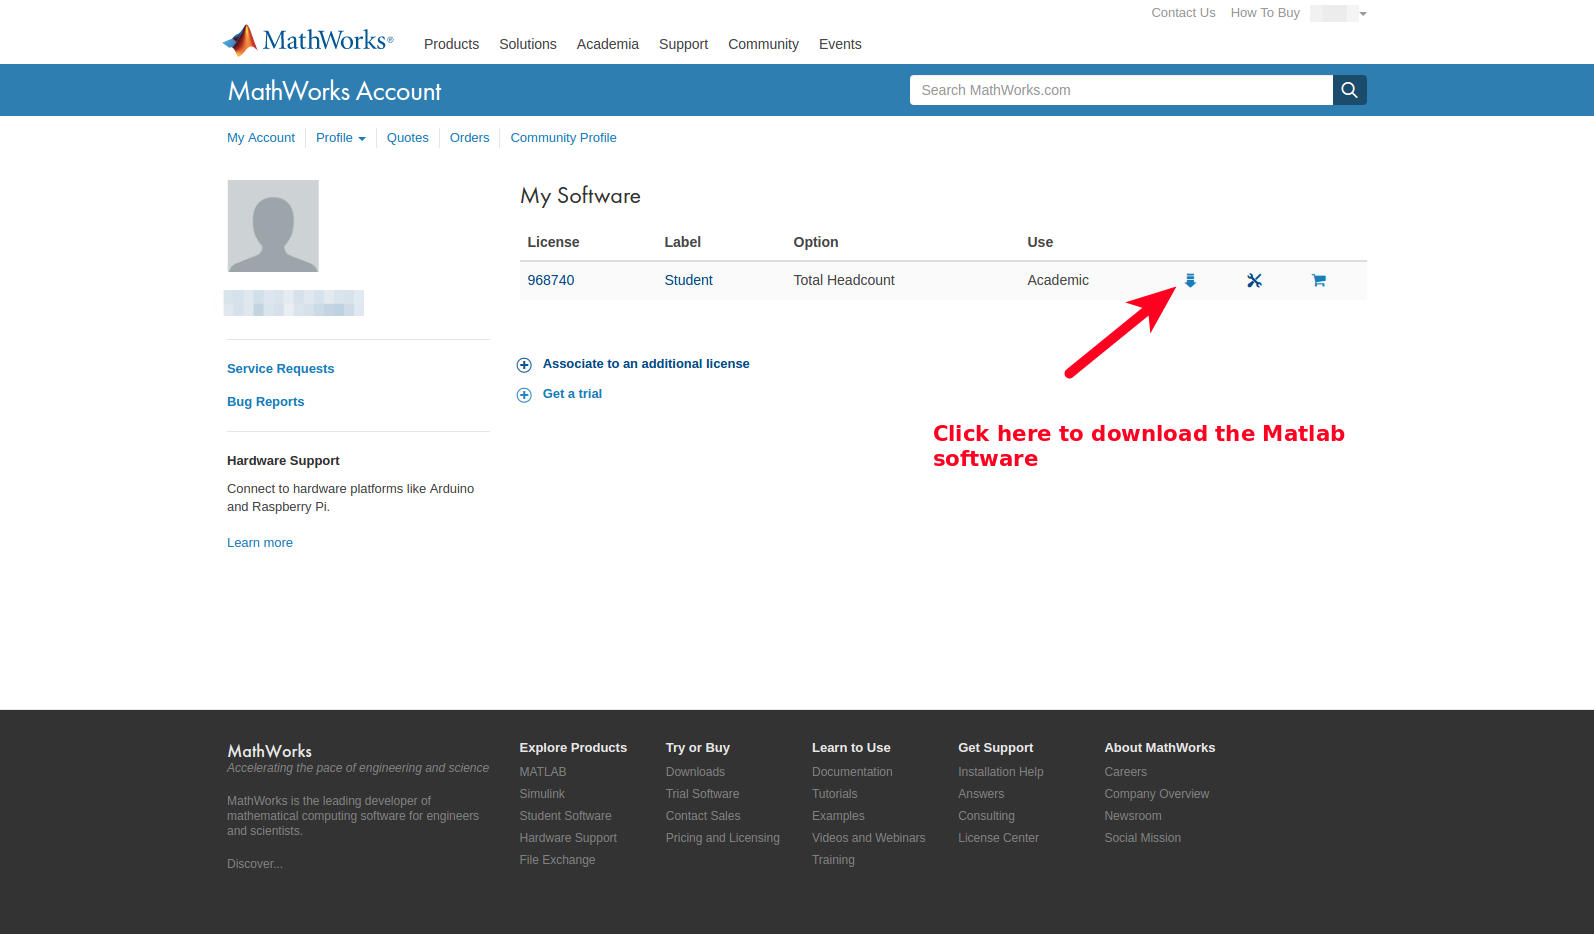Screen dimensions: 1594x934
Task: Click Learn more under Hardware Support
Action: [x=260, y=543]
